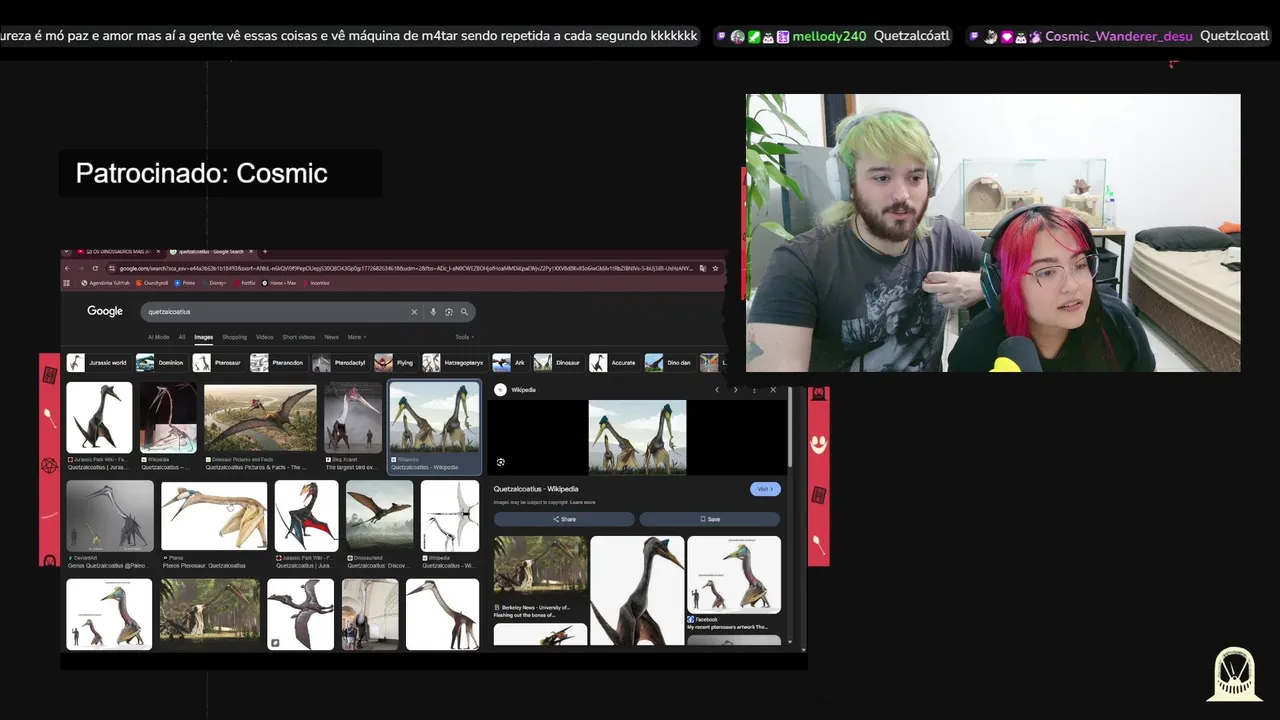Open the Blog Xcaret largest bird thumbnail
This screenshot has width=1280, height=720.
352,417
